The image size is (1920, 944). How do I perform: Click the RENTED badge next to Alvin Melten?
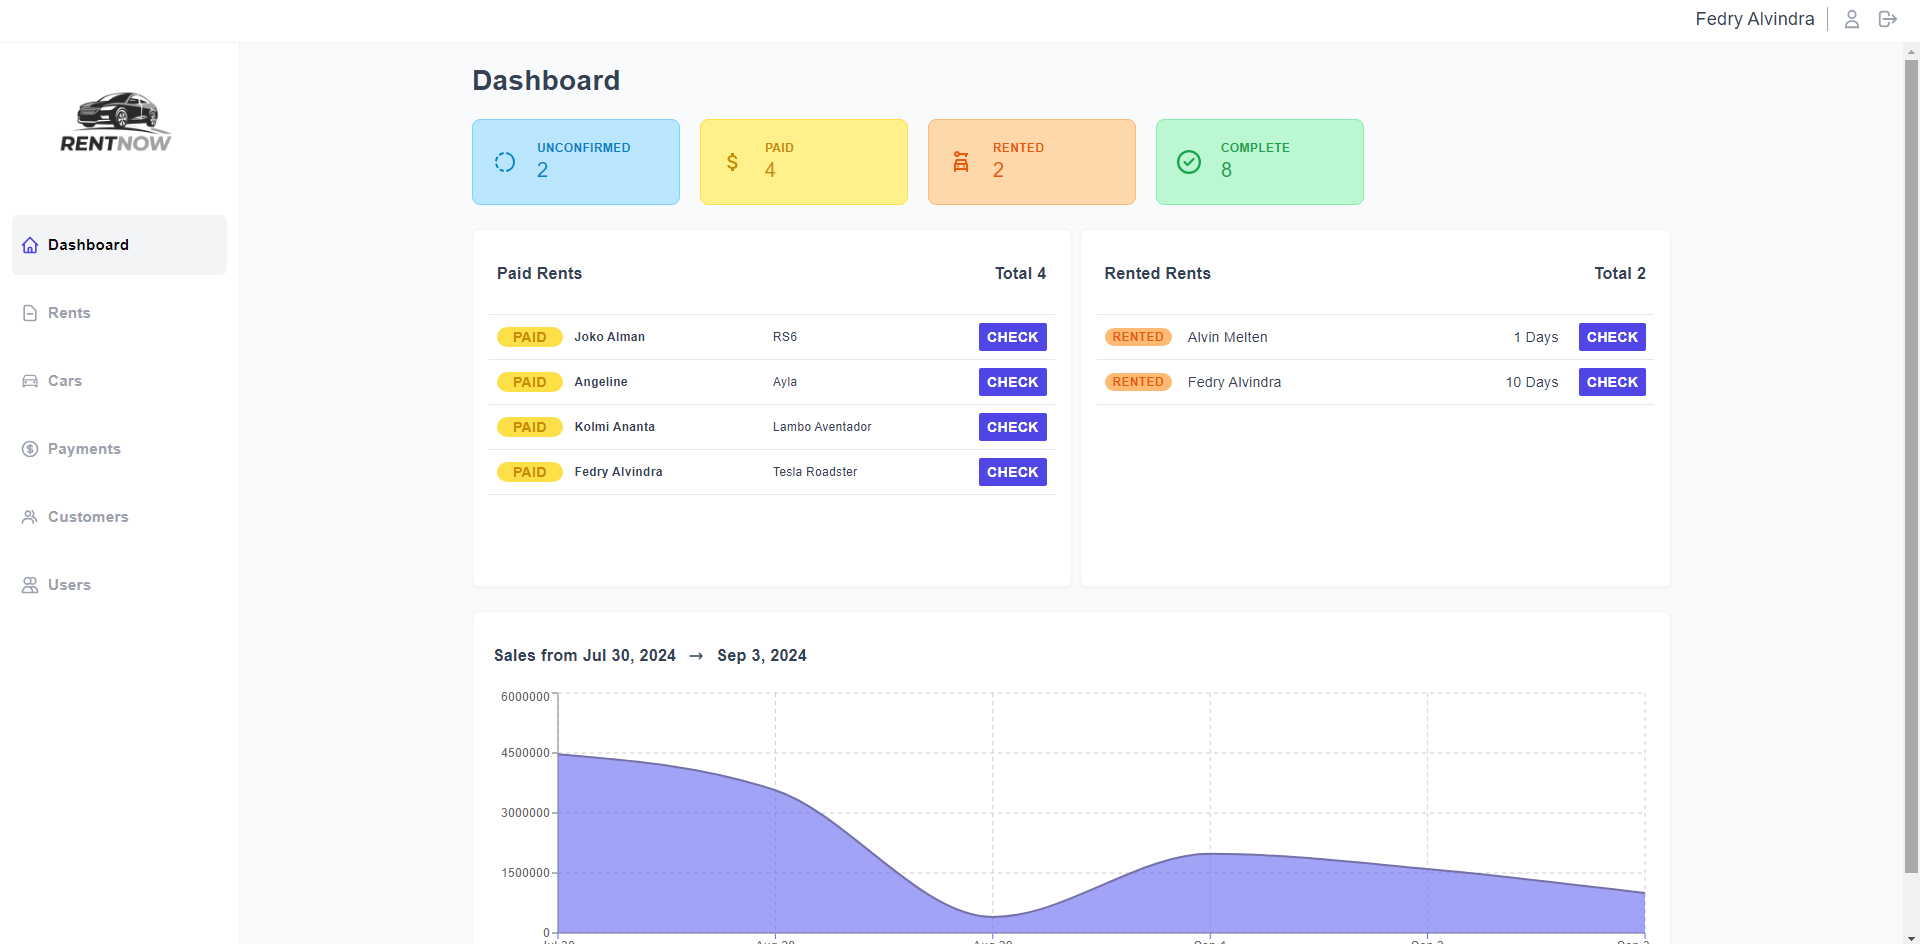tap(1138, 337)
